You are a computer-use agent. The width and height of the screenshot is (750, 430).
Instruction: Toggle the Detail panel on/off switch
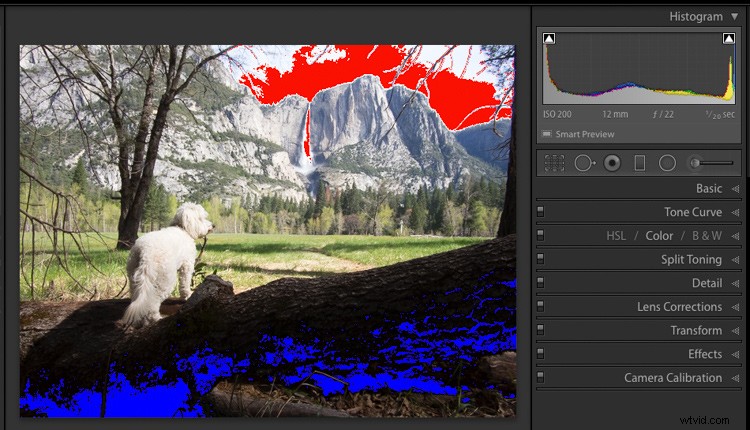click(540, 282)
